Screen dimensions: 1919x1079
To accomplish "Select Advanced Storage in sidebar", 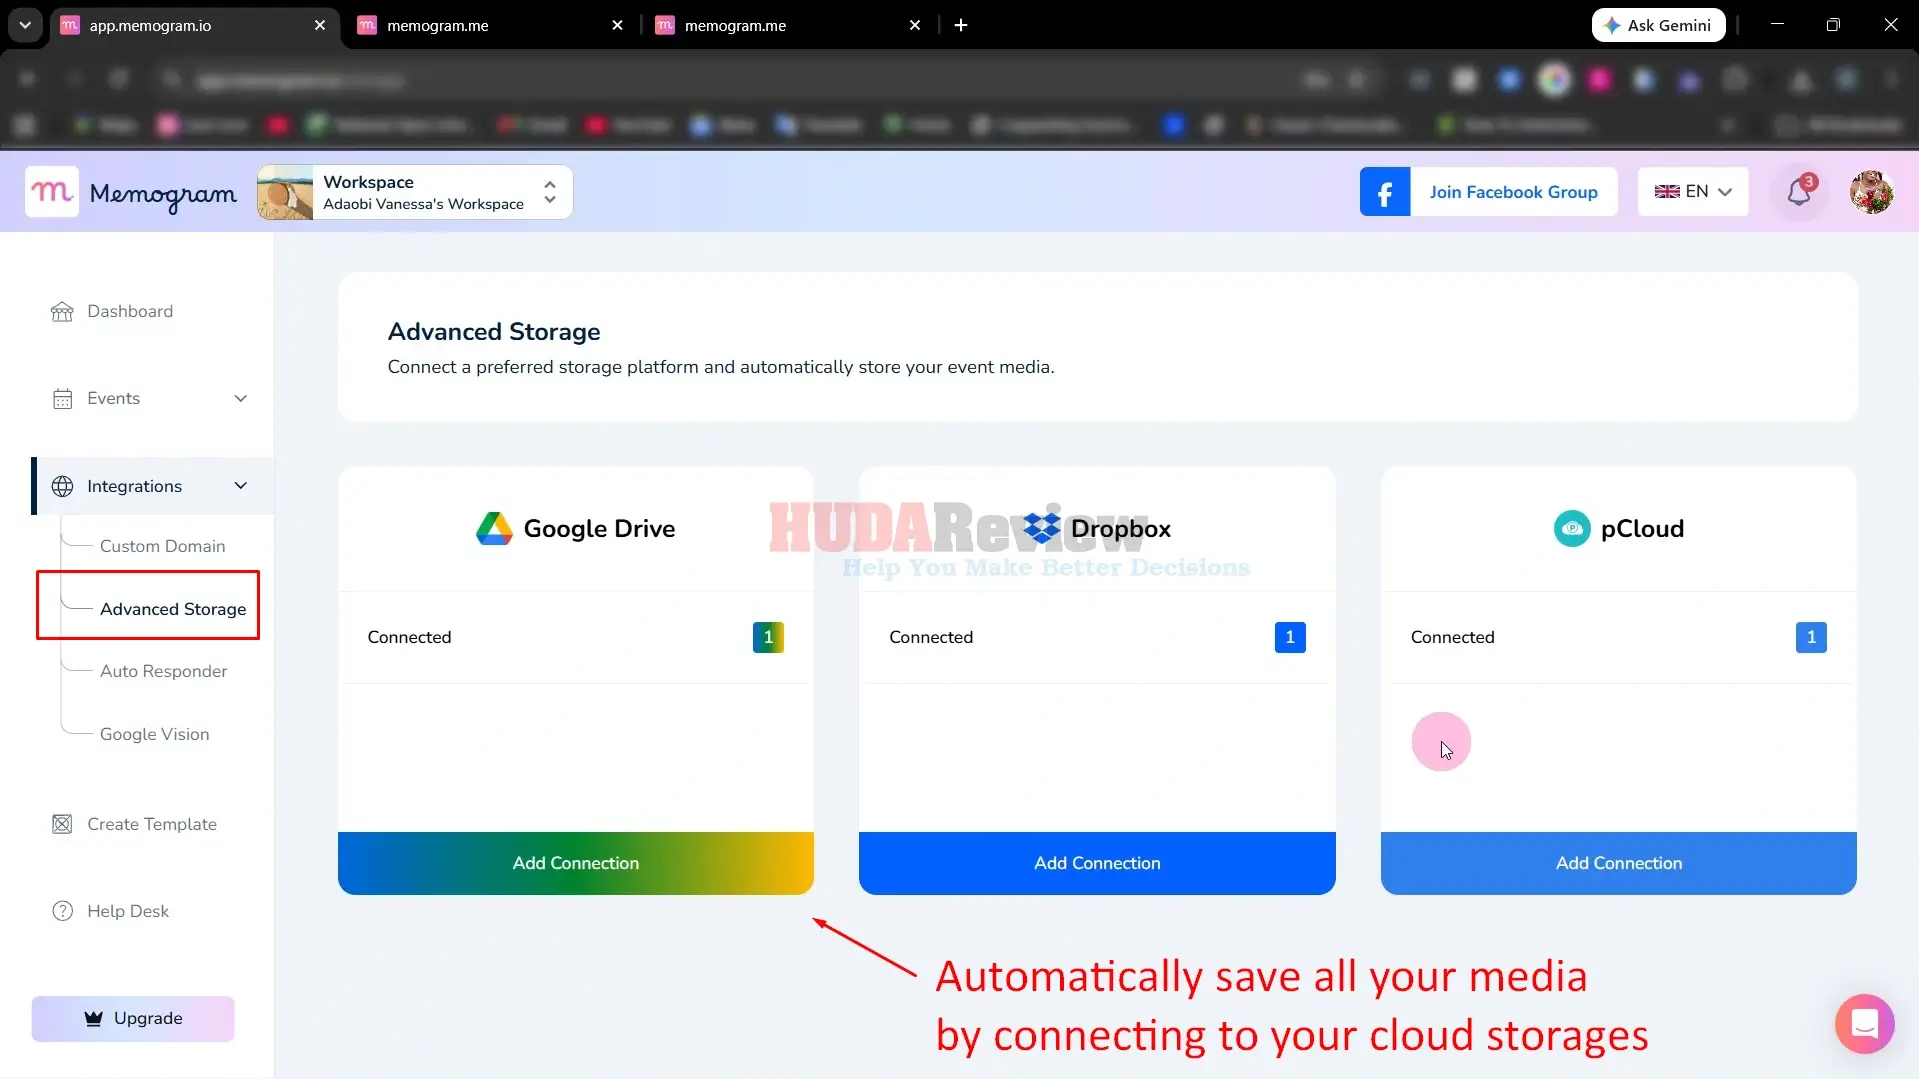I will point(172,609).
